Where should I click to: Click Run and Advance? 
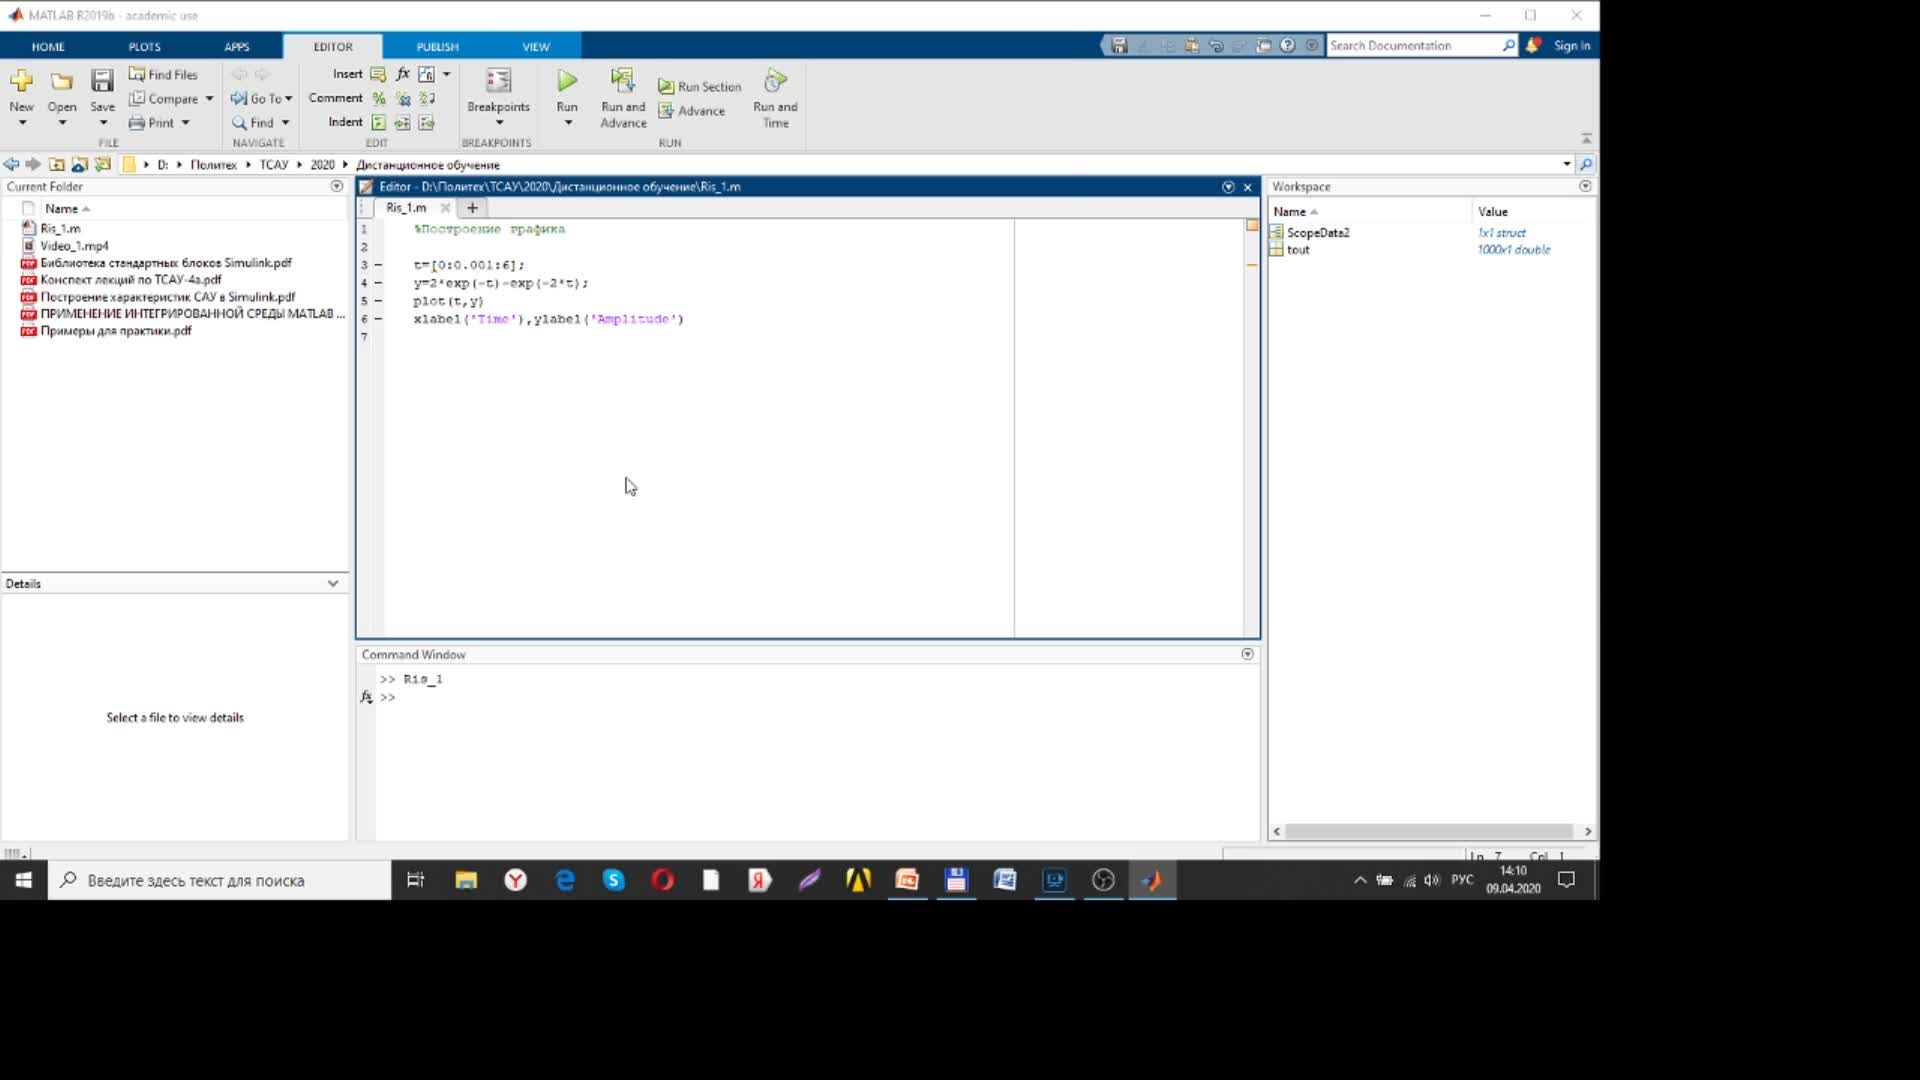click(x=623, y=98)
